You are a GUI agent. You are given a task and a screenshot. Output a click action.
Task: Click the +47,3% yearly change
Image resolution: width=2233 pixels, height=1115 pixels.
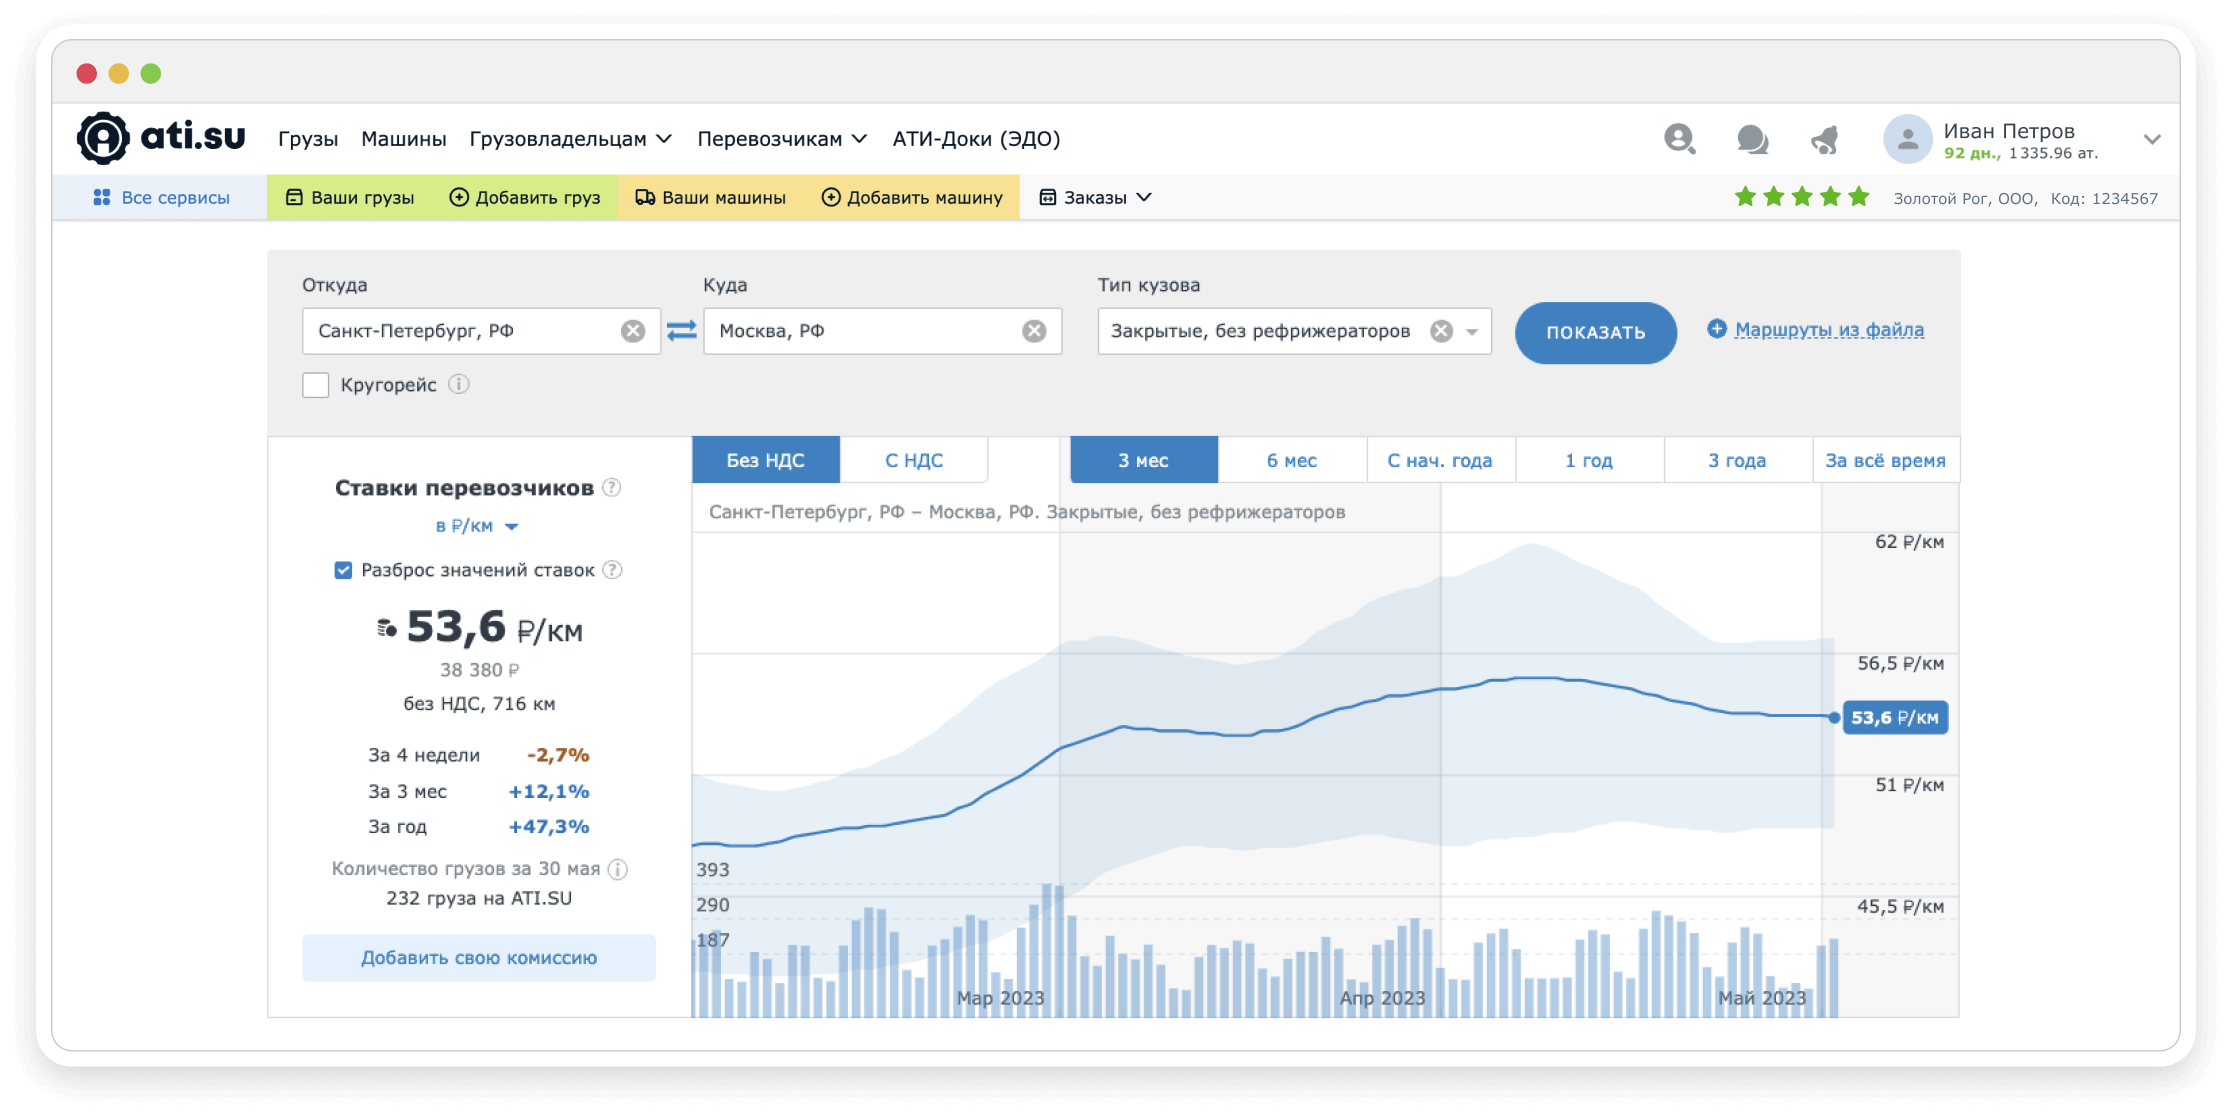pos(549,827)
